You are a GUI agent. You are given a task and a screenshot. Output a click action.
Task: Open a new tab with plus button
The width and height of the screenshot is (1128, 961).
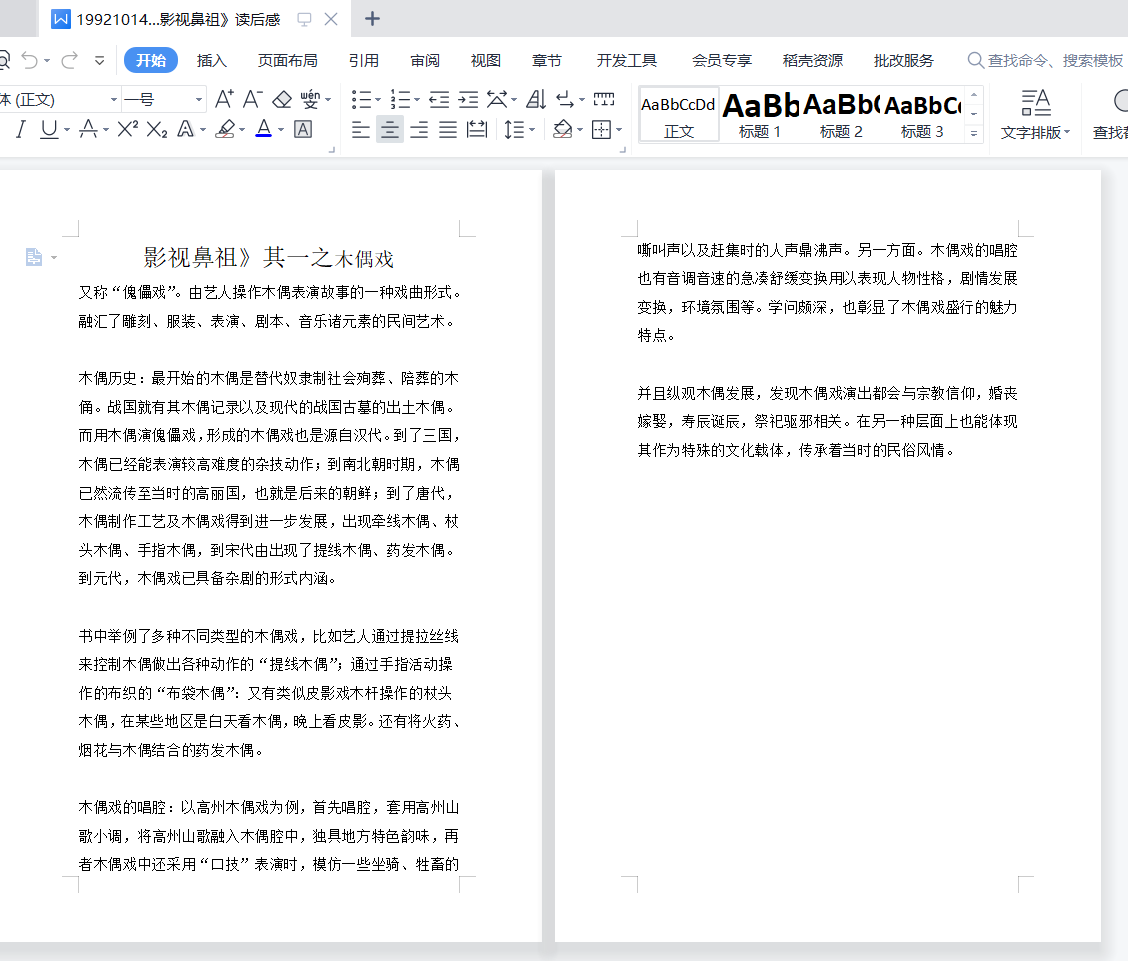point(372,19)
